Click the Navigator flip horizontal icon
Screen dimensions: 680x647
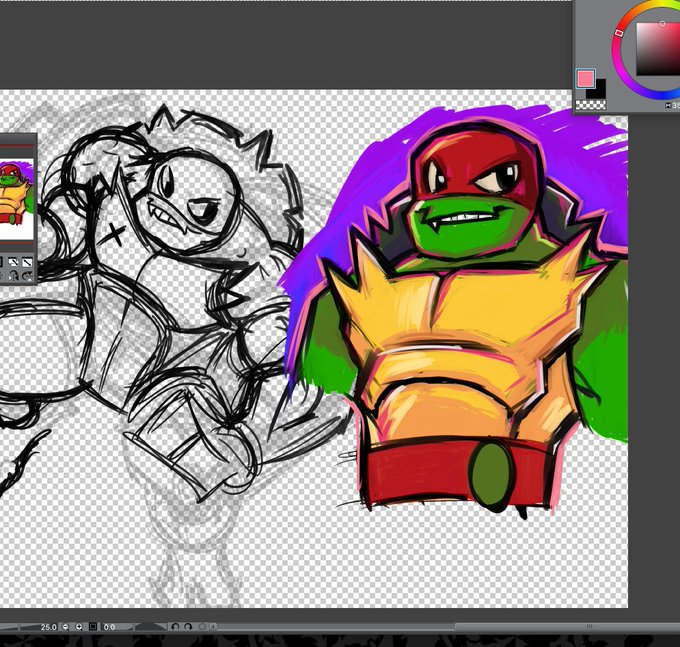13,275
